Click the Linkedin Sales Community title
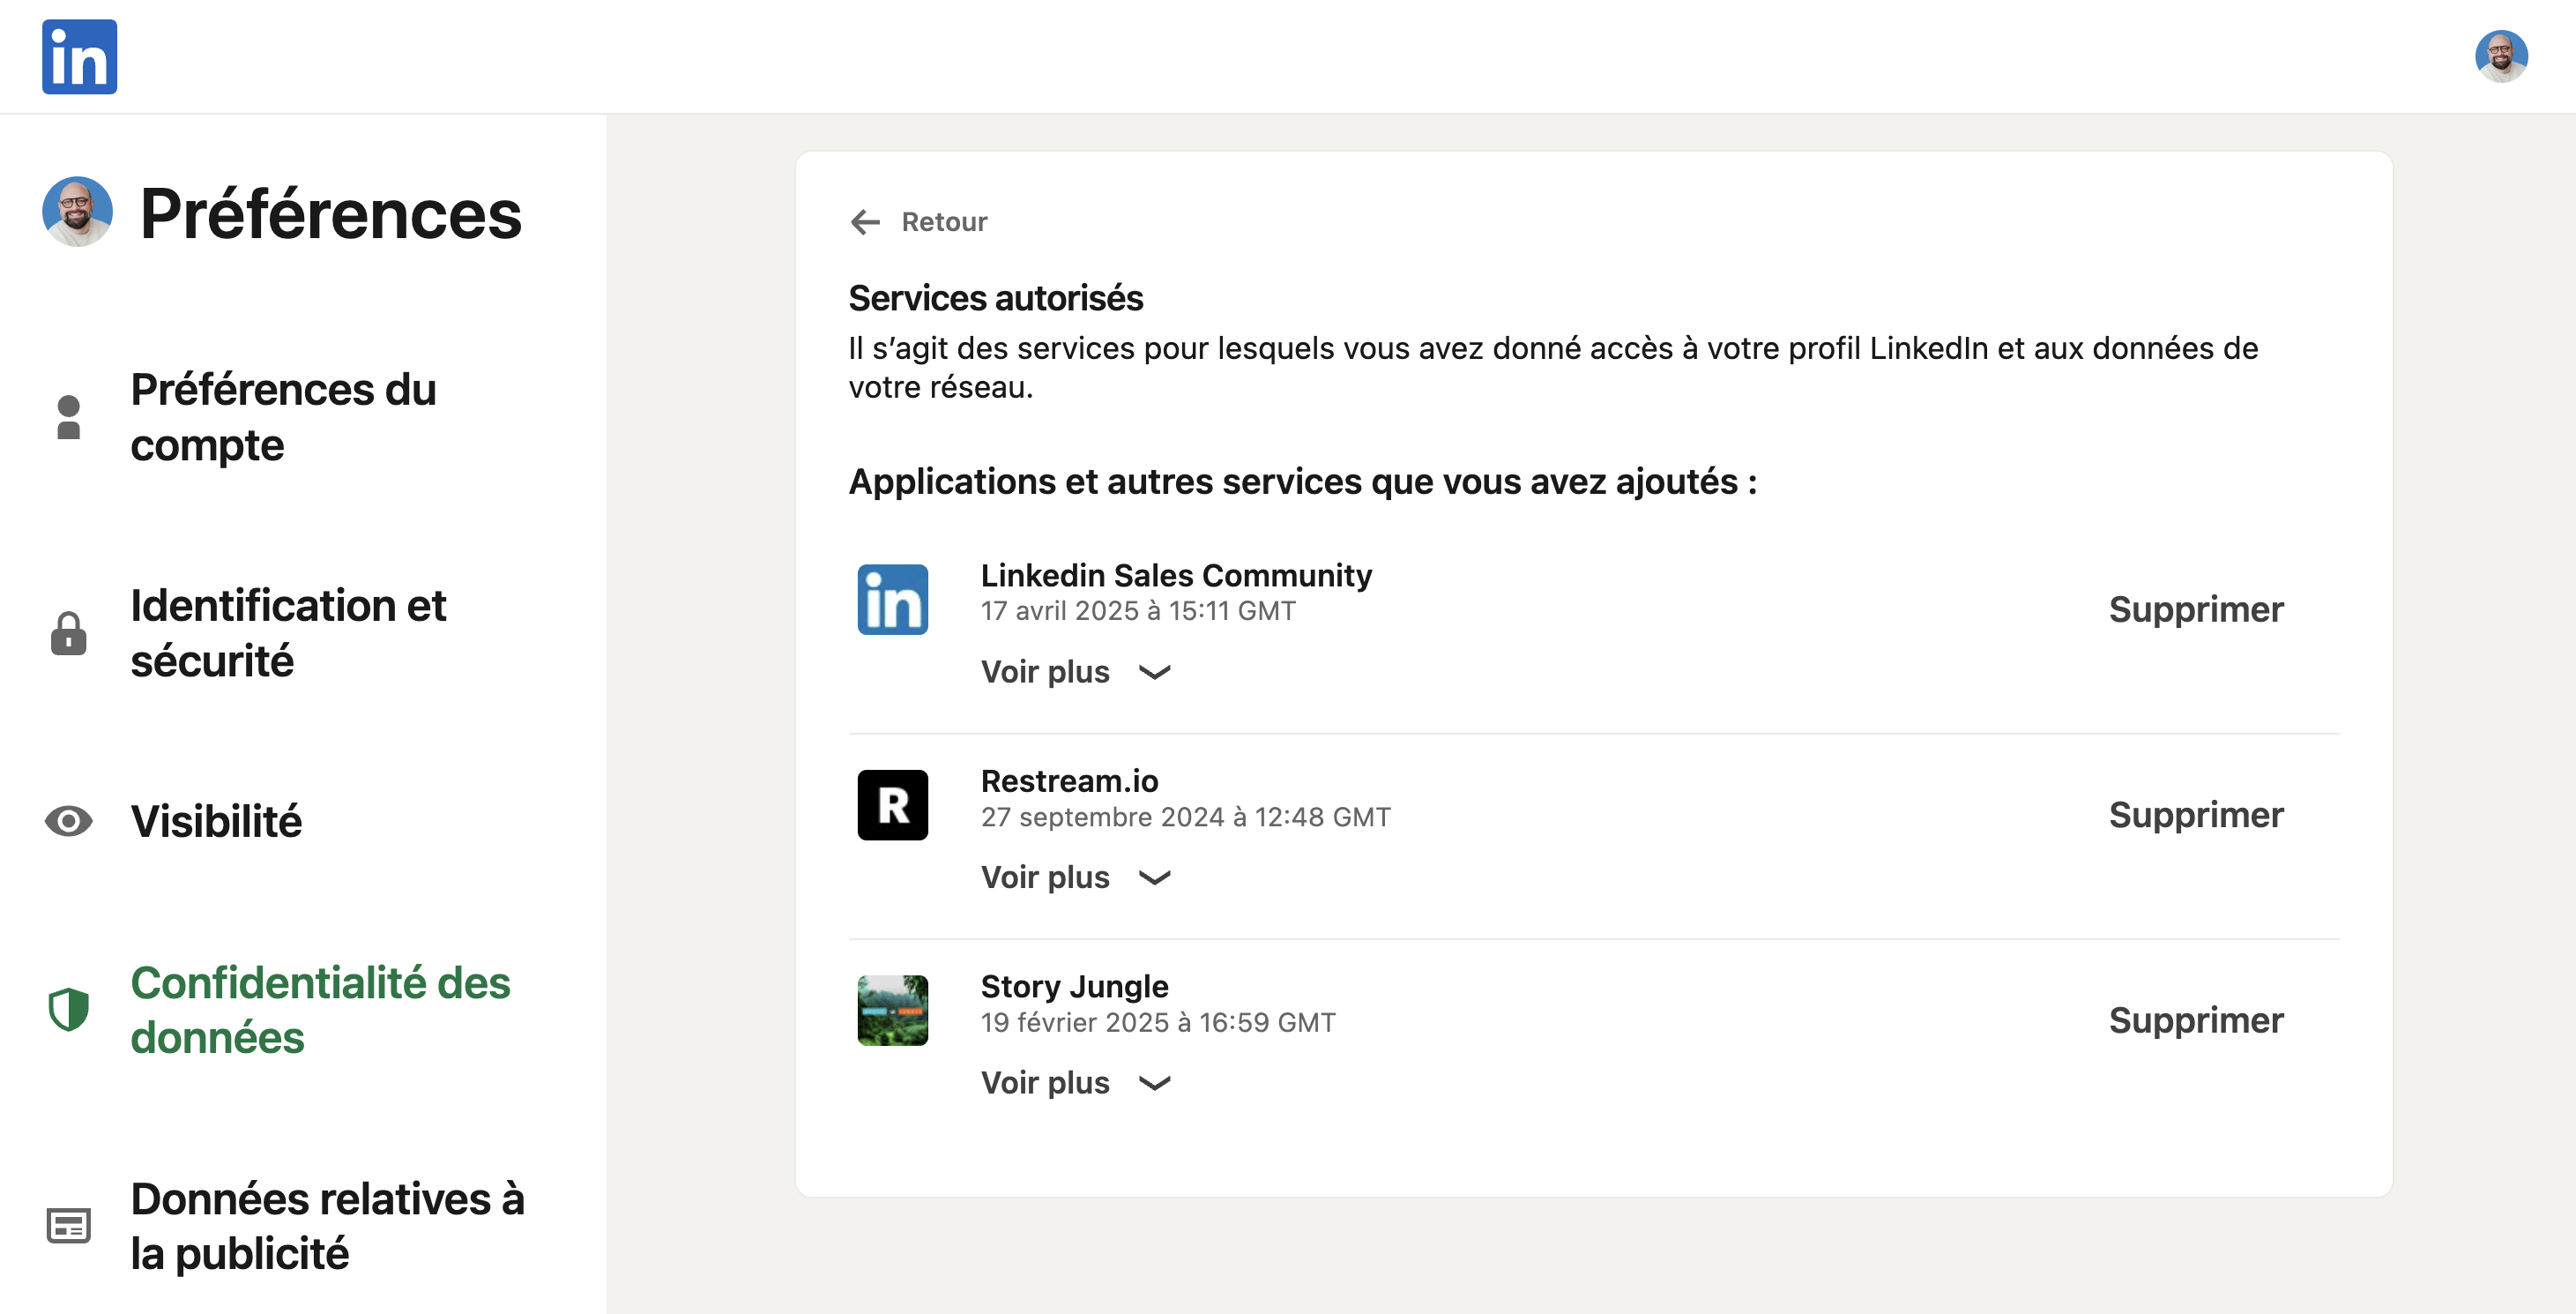 (x=1176, y=575)
